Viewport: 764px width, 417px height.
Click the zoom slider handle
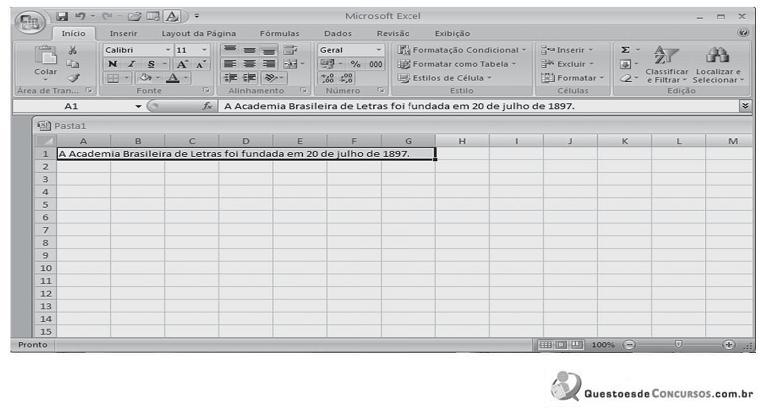(678, 344)
